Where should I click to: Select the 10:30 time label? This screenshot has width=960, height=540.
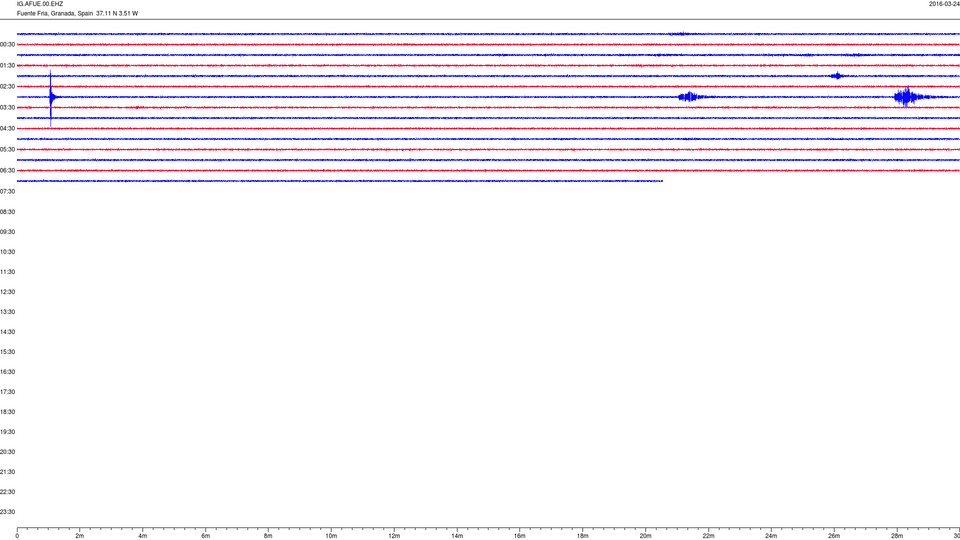click(x=7, y=252)
